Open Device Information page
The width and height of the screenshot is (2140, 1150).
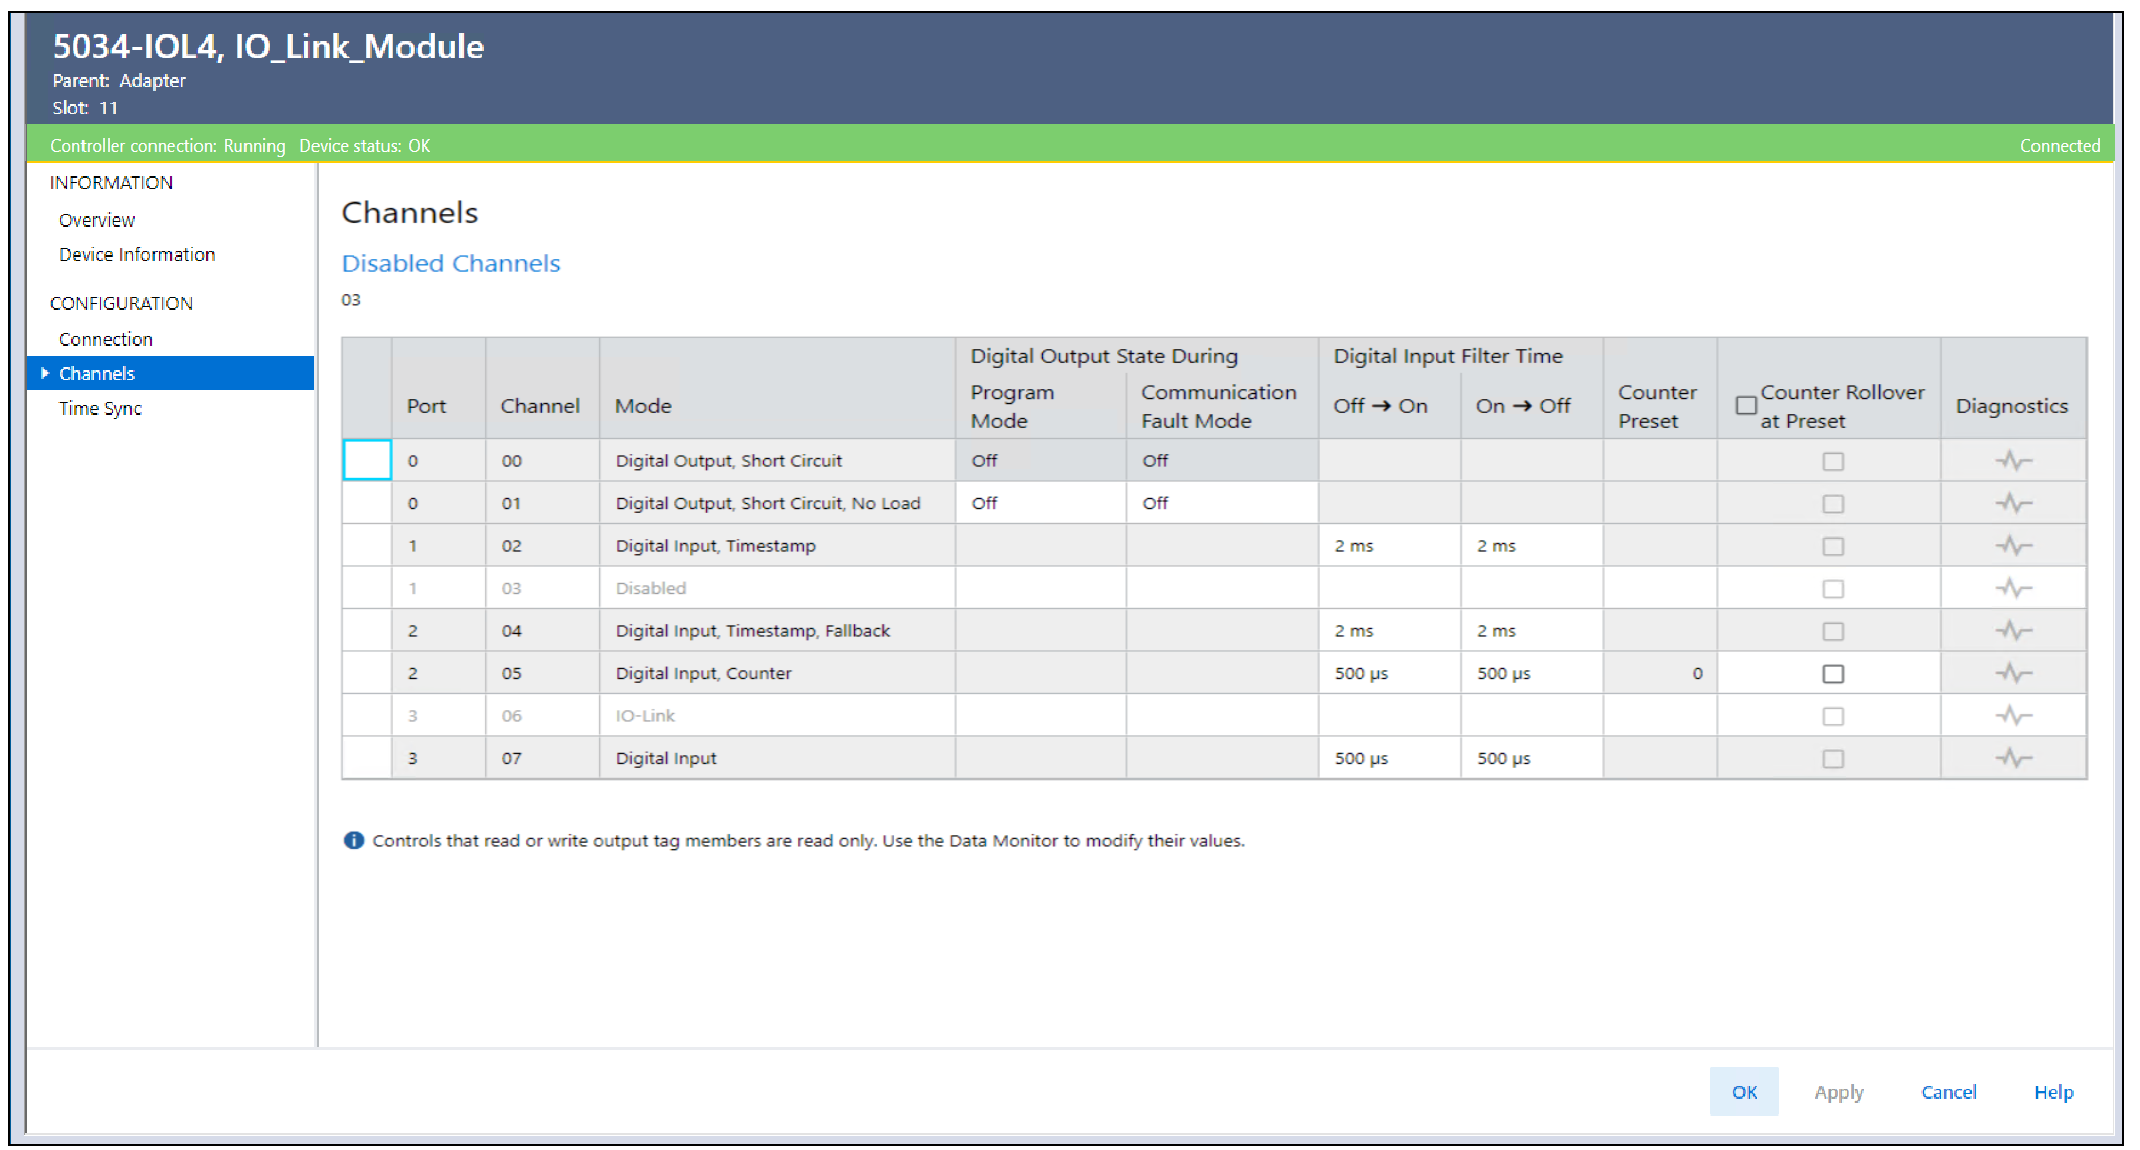137,255
